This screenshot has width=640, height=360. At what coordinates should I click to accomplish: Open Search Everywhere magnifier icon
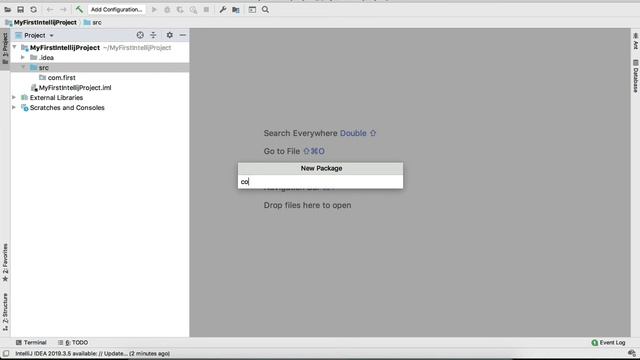coord(265,9)
